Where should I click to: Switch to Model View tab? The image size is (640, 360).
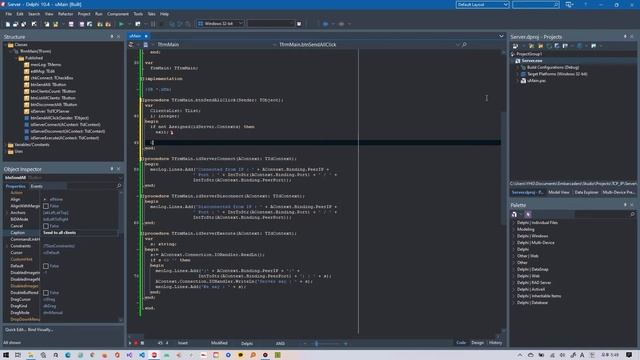point(559,192)
